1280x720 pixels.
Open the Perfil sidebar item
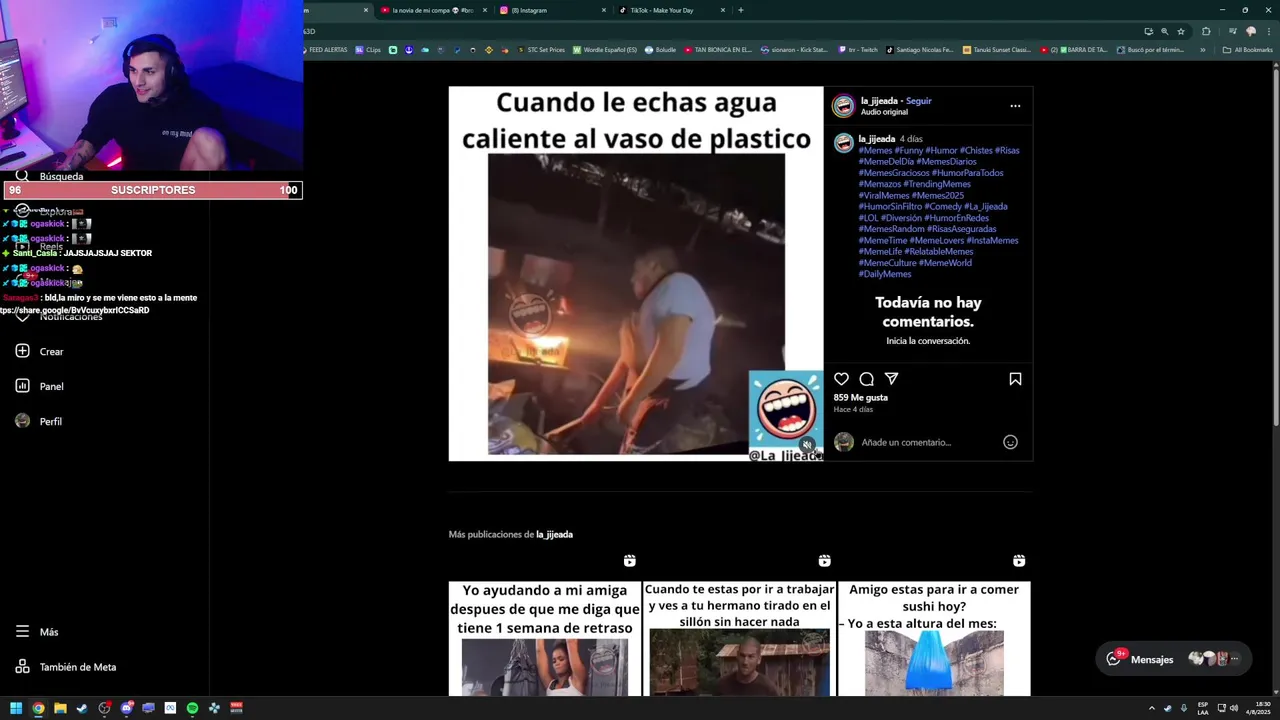pyautogui.click(x=40, y=421)
